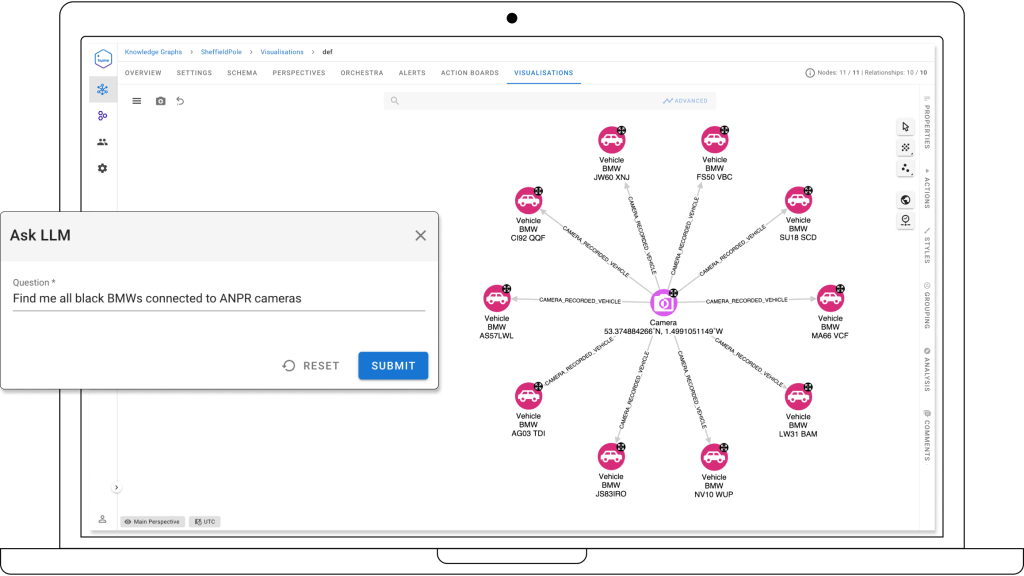The width and height of the screenshot is (1024, 576).
Task: Click the undo arrow icon in the visualisation toolbar
Action: click(180, 101)
